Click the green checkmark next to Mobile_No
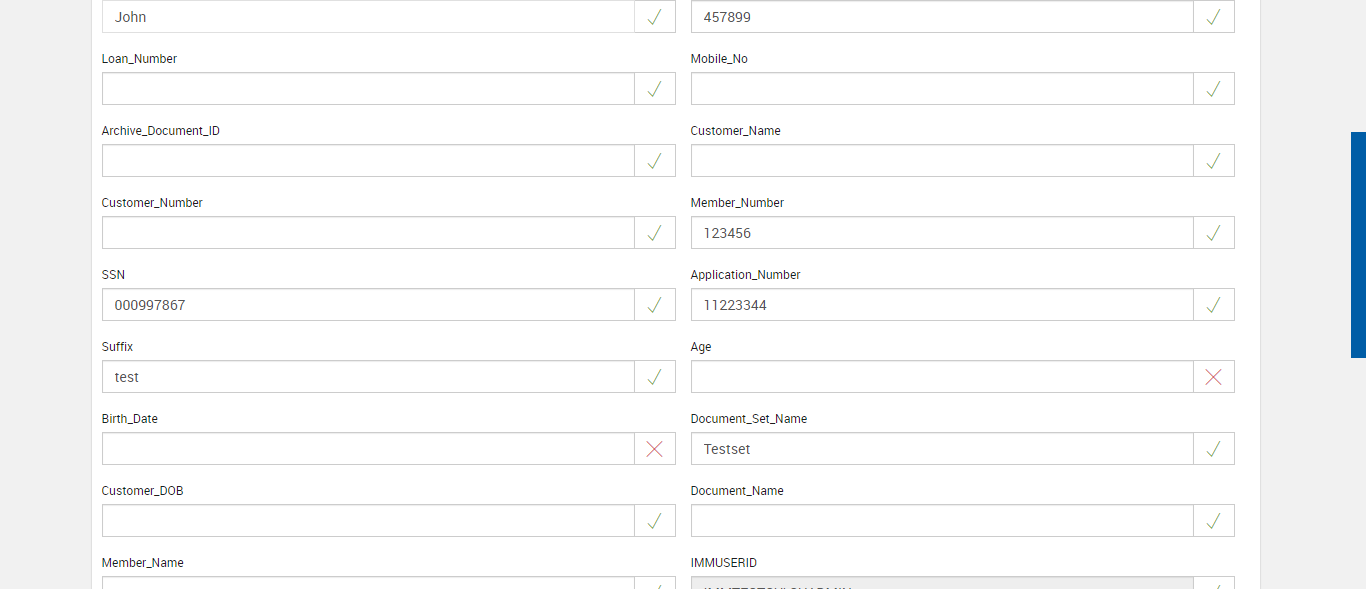1366x589 pixels. coord(1213,89)
